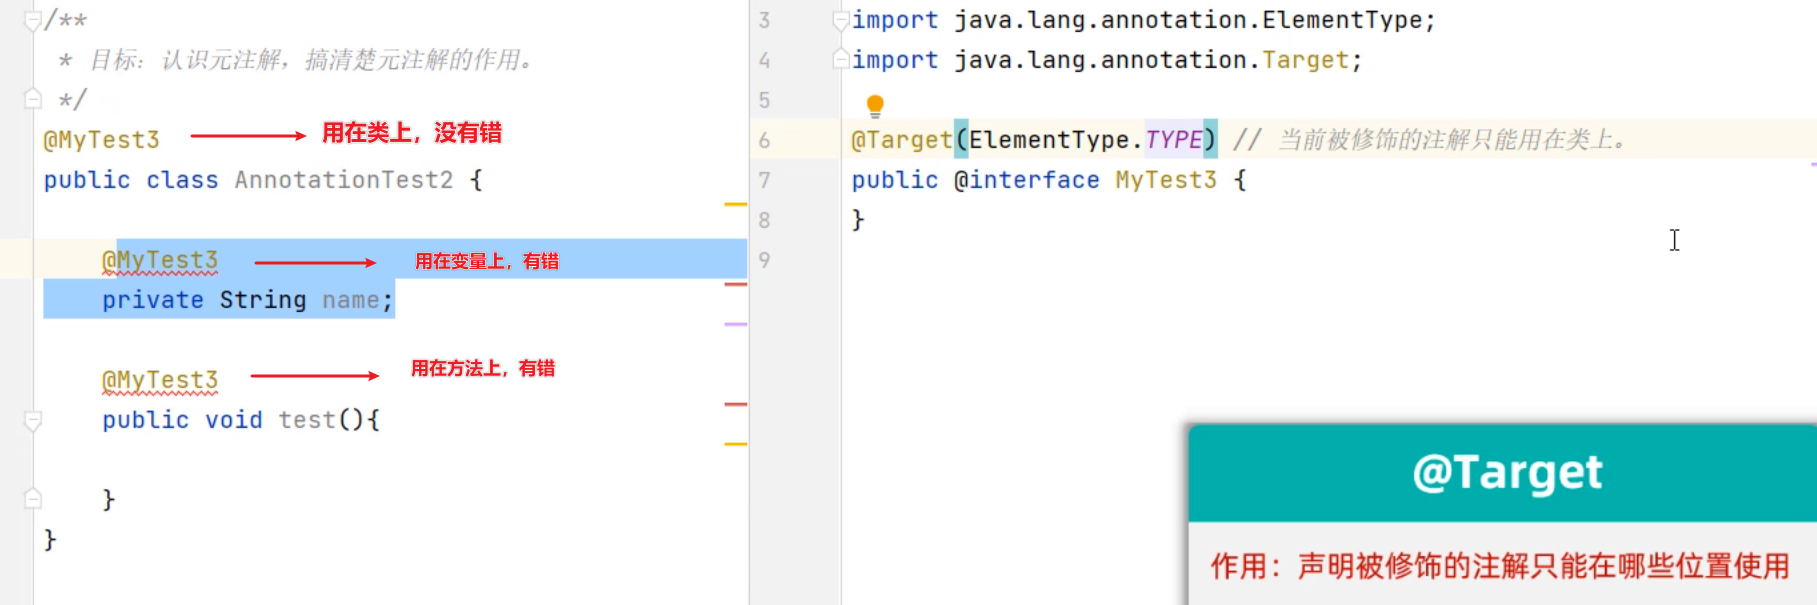Click line number 6 in the gutter
Viewport: 1817px width, 605px height.
[764, 140]
